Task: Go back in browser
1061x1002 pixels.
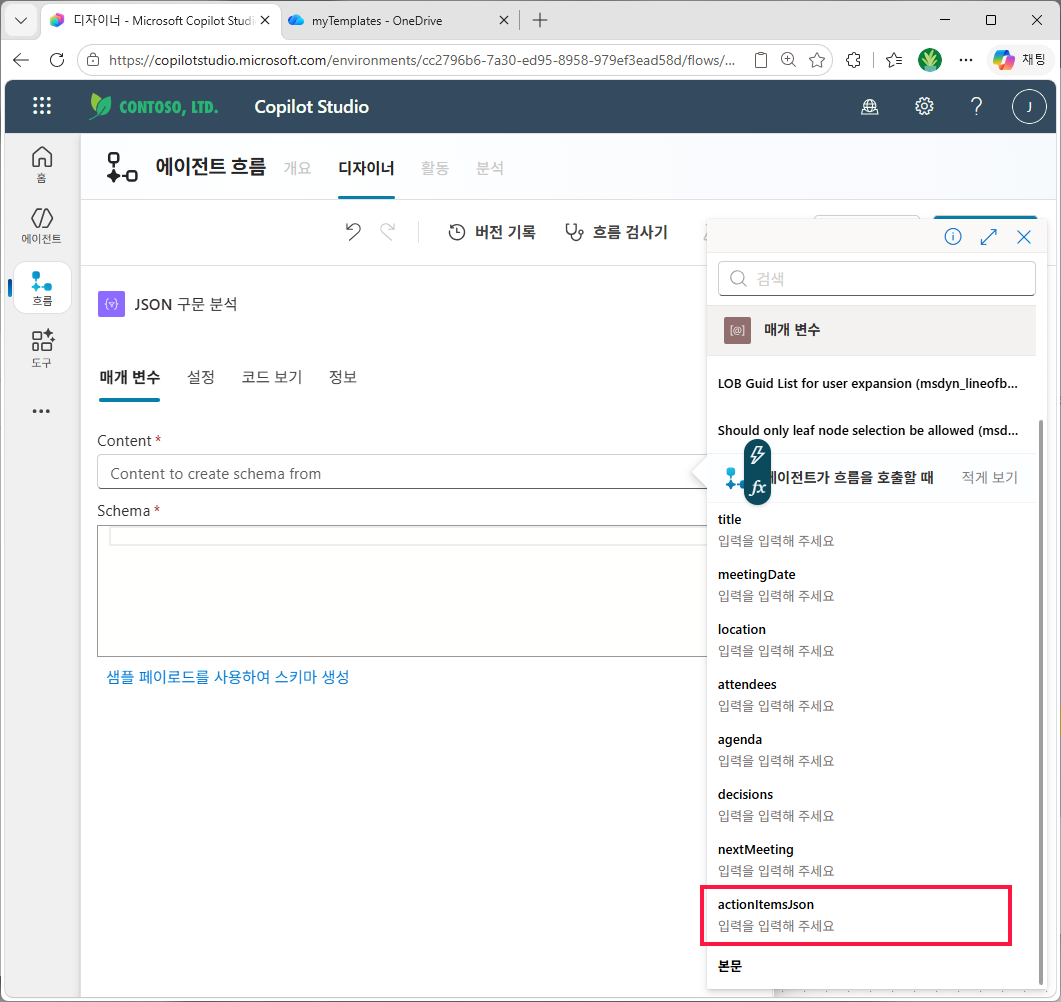Action: (x=22, y=60)
